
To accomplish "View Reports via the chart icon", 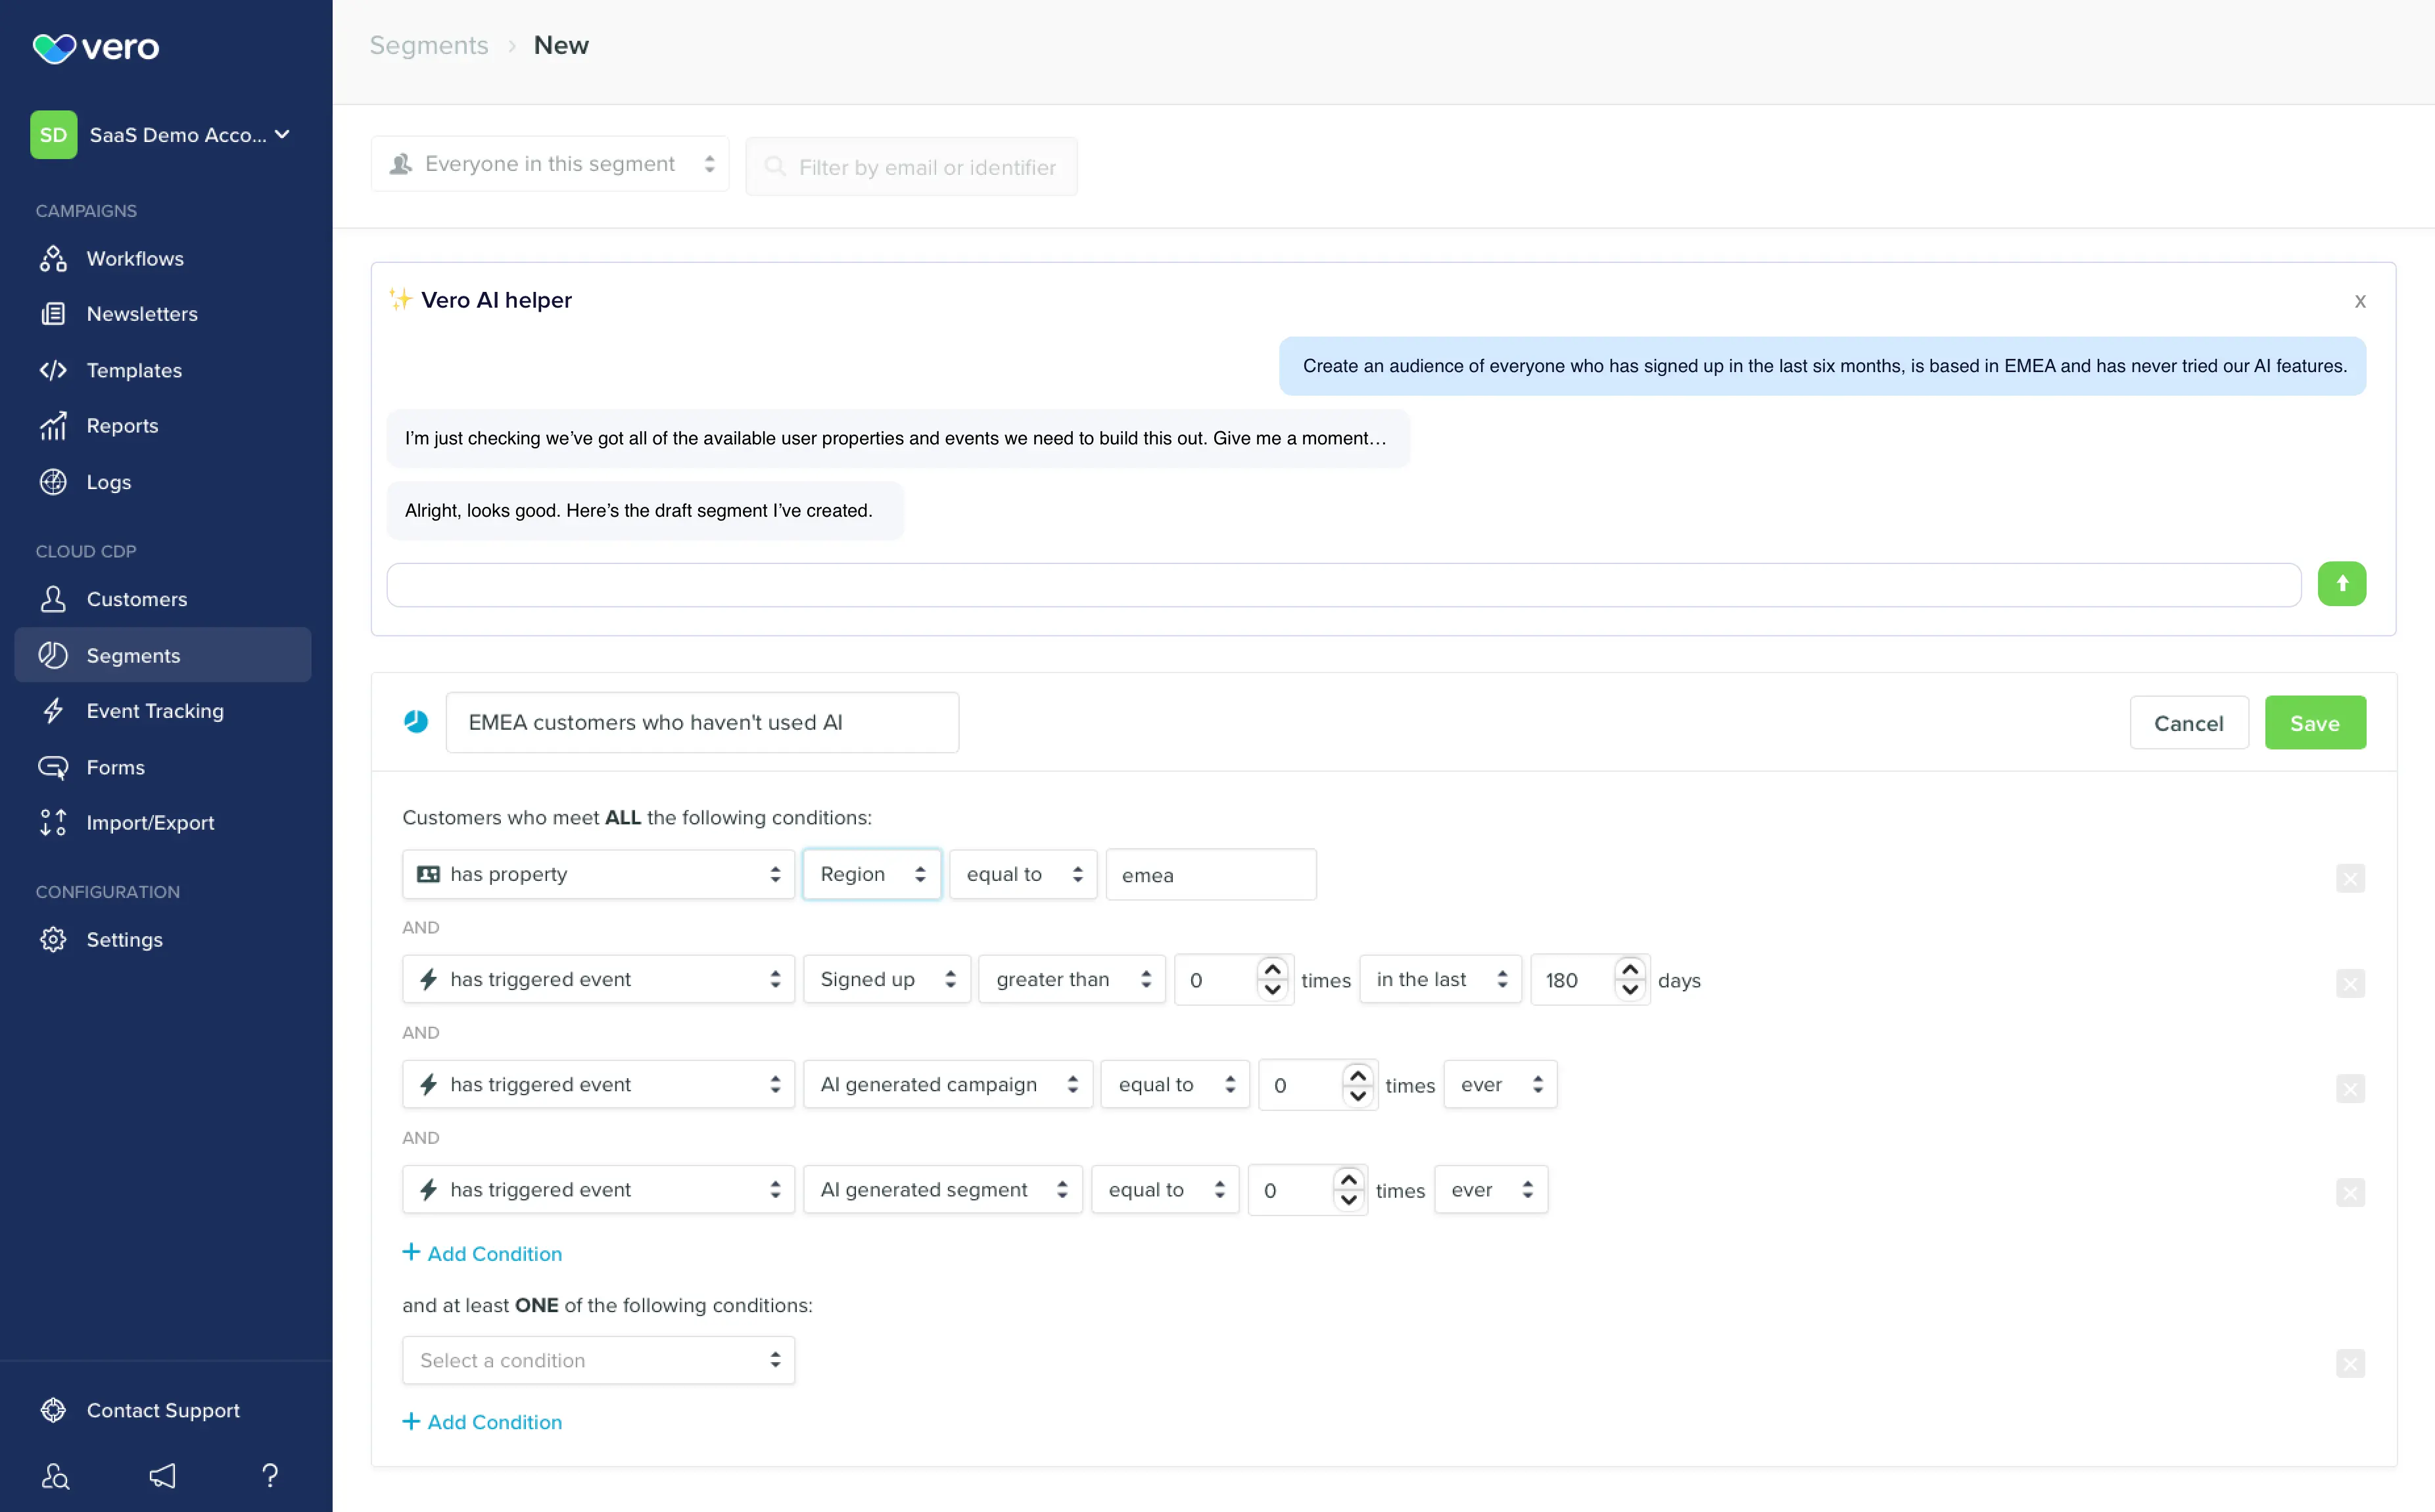I will 53,425.
